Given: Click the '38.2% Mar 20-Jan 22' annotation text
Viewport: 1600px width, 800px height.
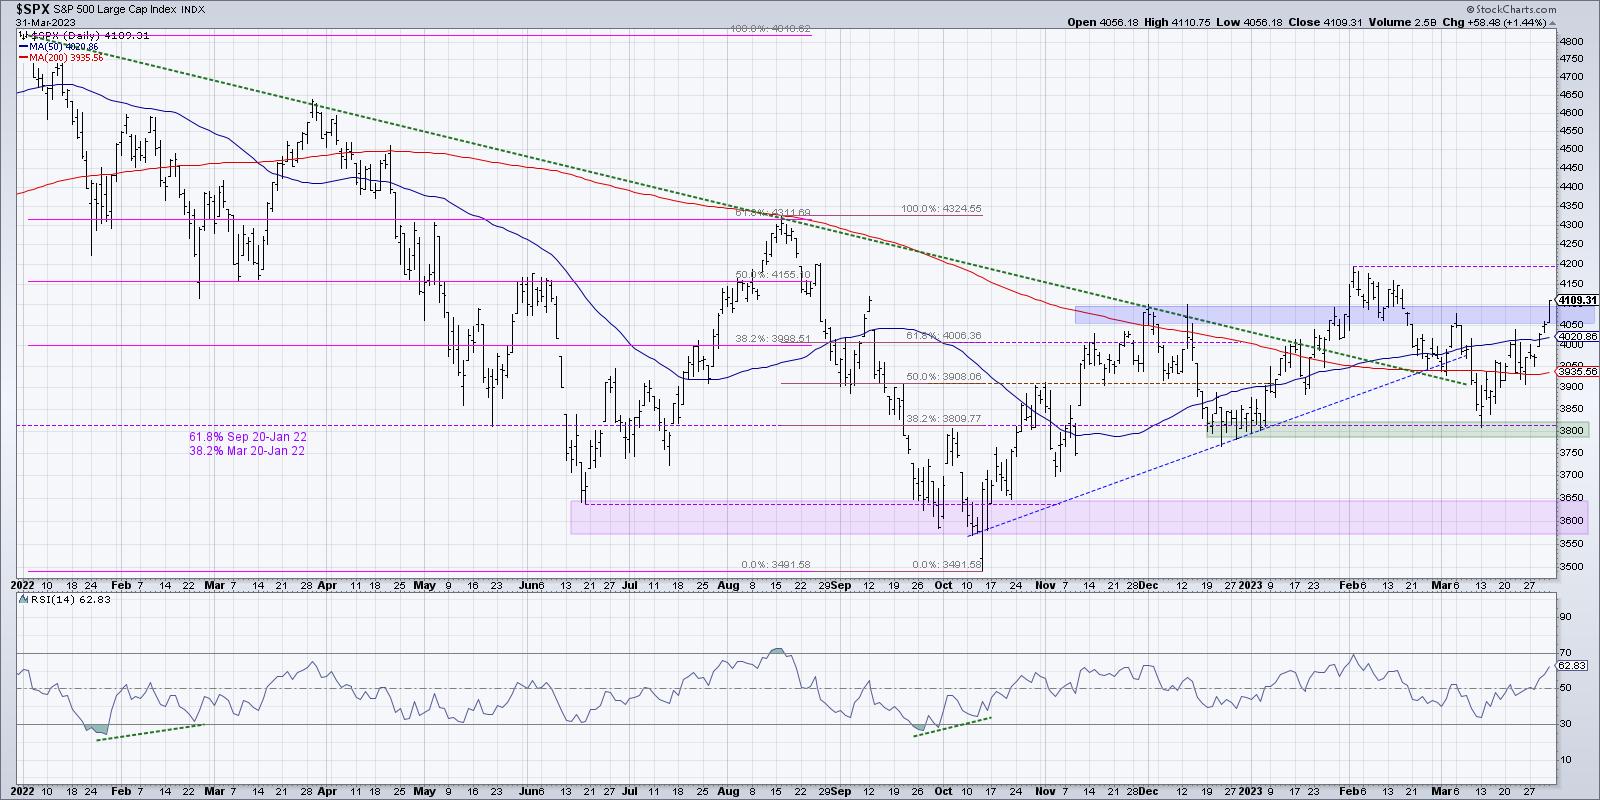Looking at the screenshot, I should click(x=247, y=451).
